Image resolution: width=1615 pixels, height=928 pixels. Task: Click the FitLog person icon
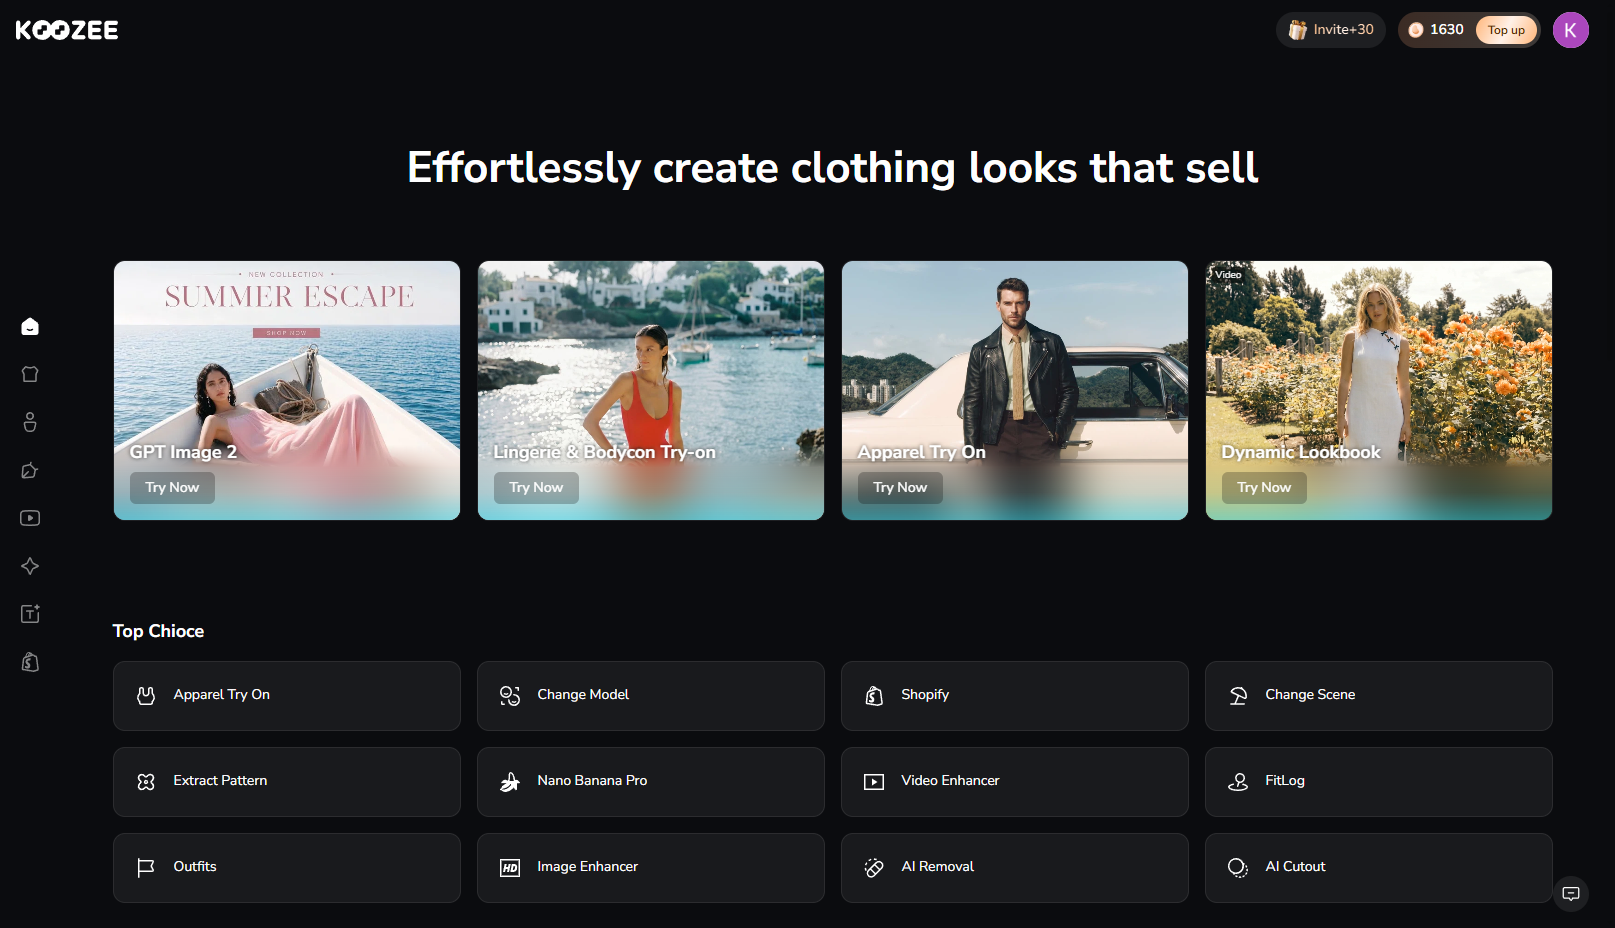(x=1238, y=781)
